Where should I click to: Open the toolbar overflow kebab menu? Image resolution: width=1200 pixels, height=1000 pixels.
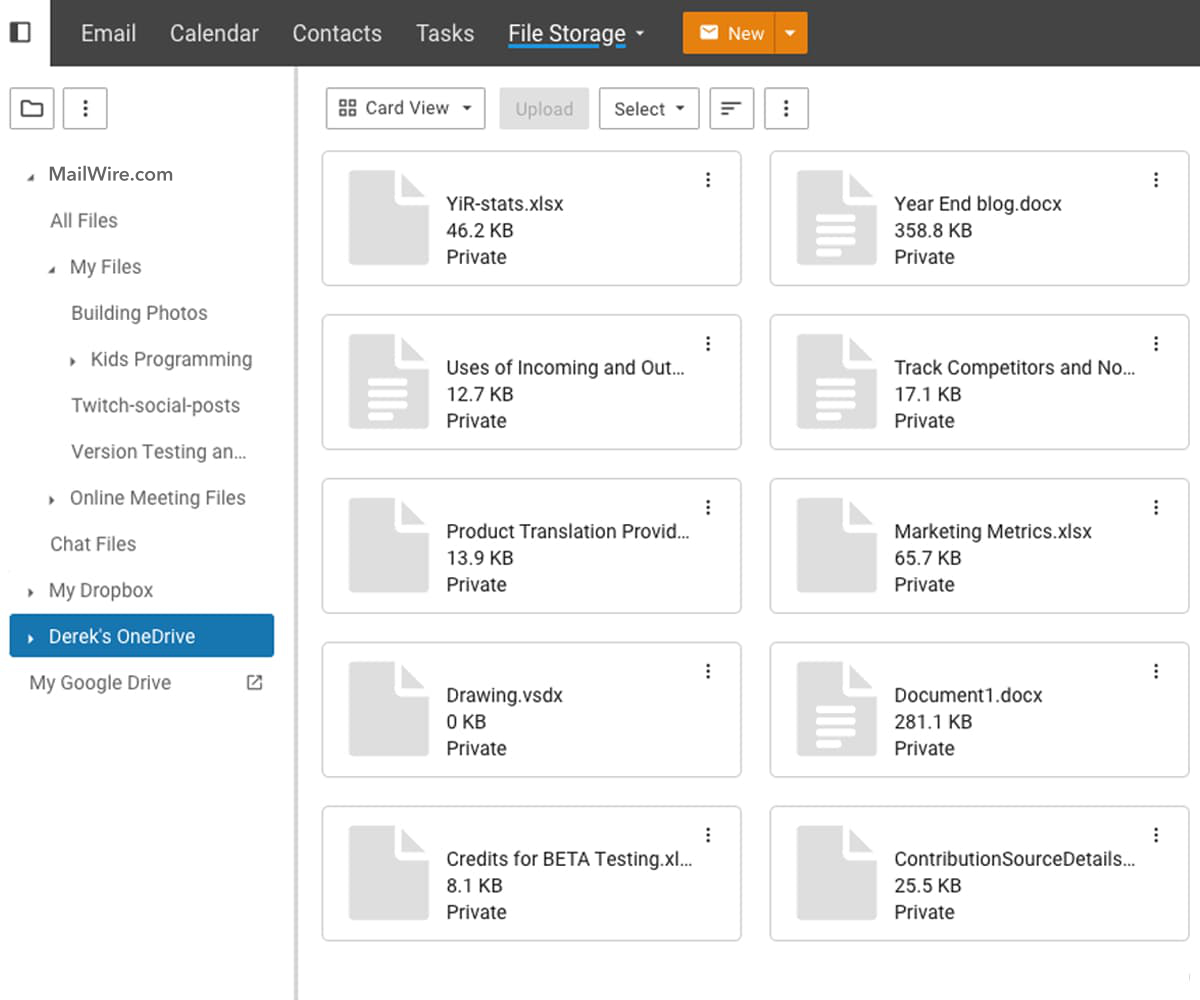coord(786,108)
